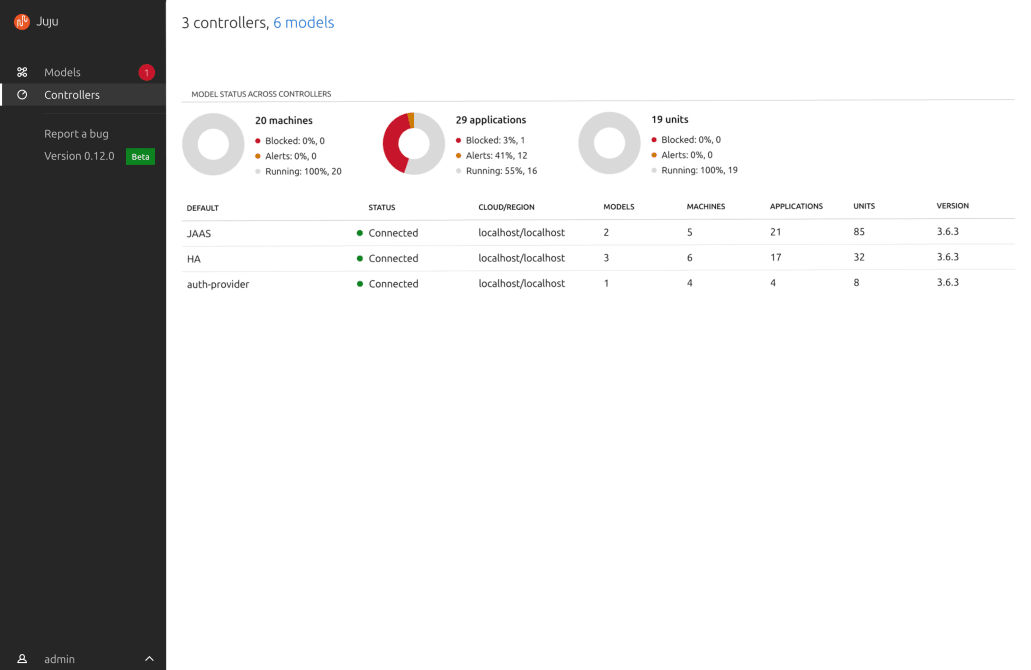Viewport: 1031px width, 670px height.
Task: Click the red notification badge on Models
Action: pos(147,72)
